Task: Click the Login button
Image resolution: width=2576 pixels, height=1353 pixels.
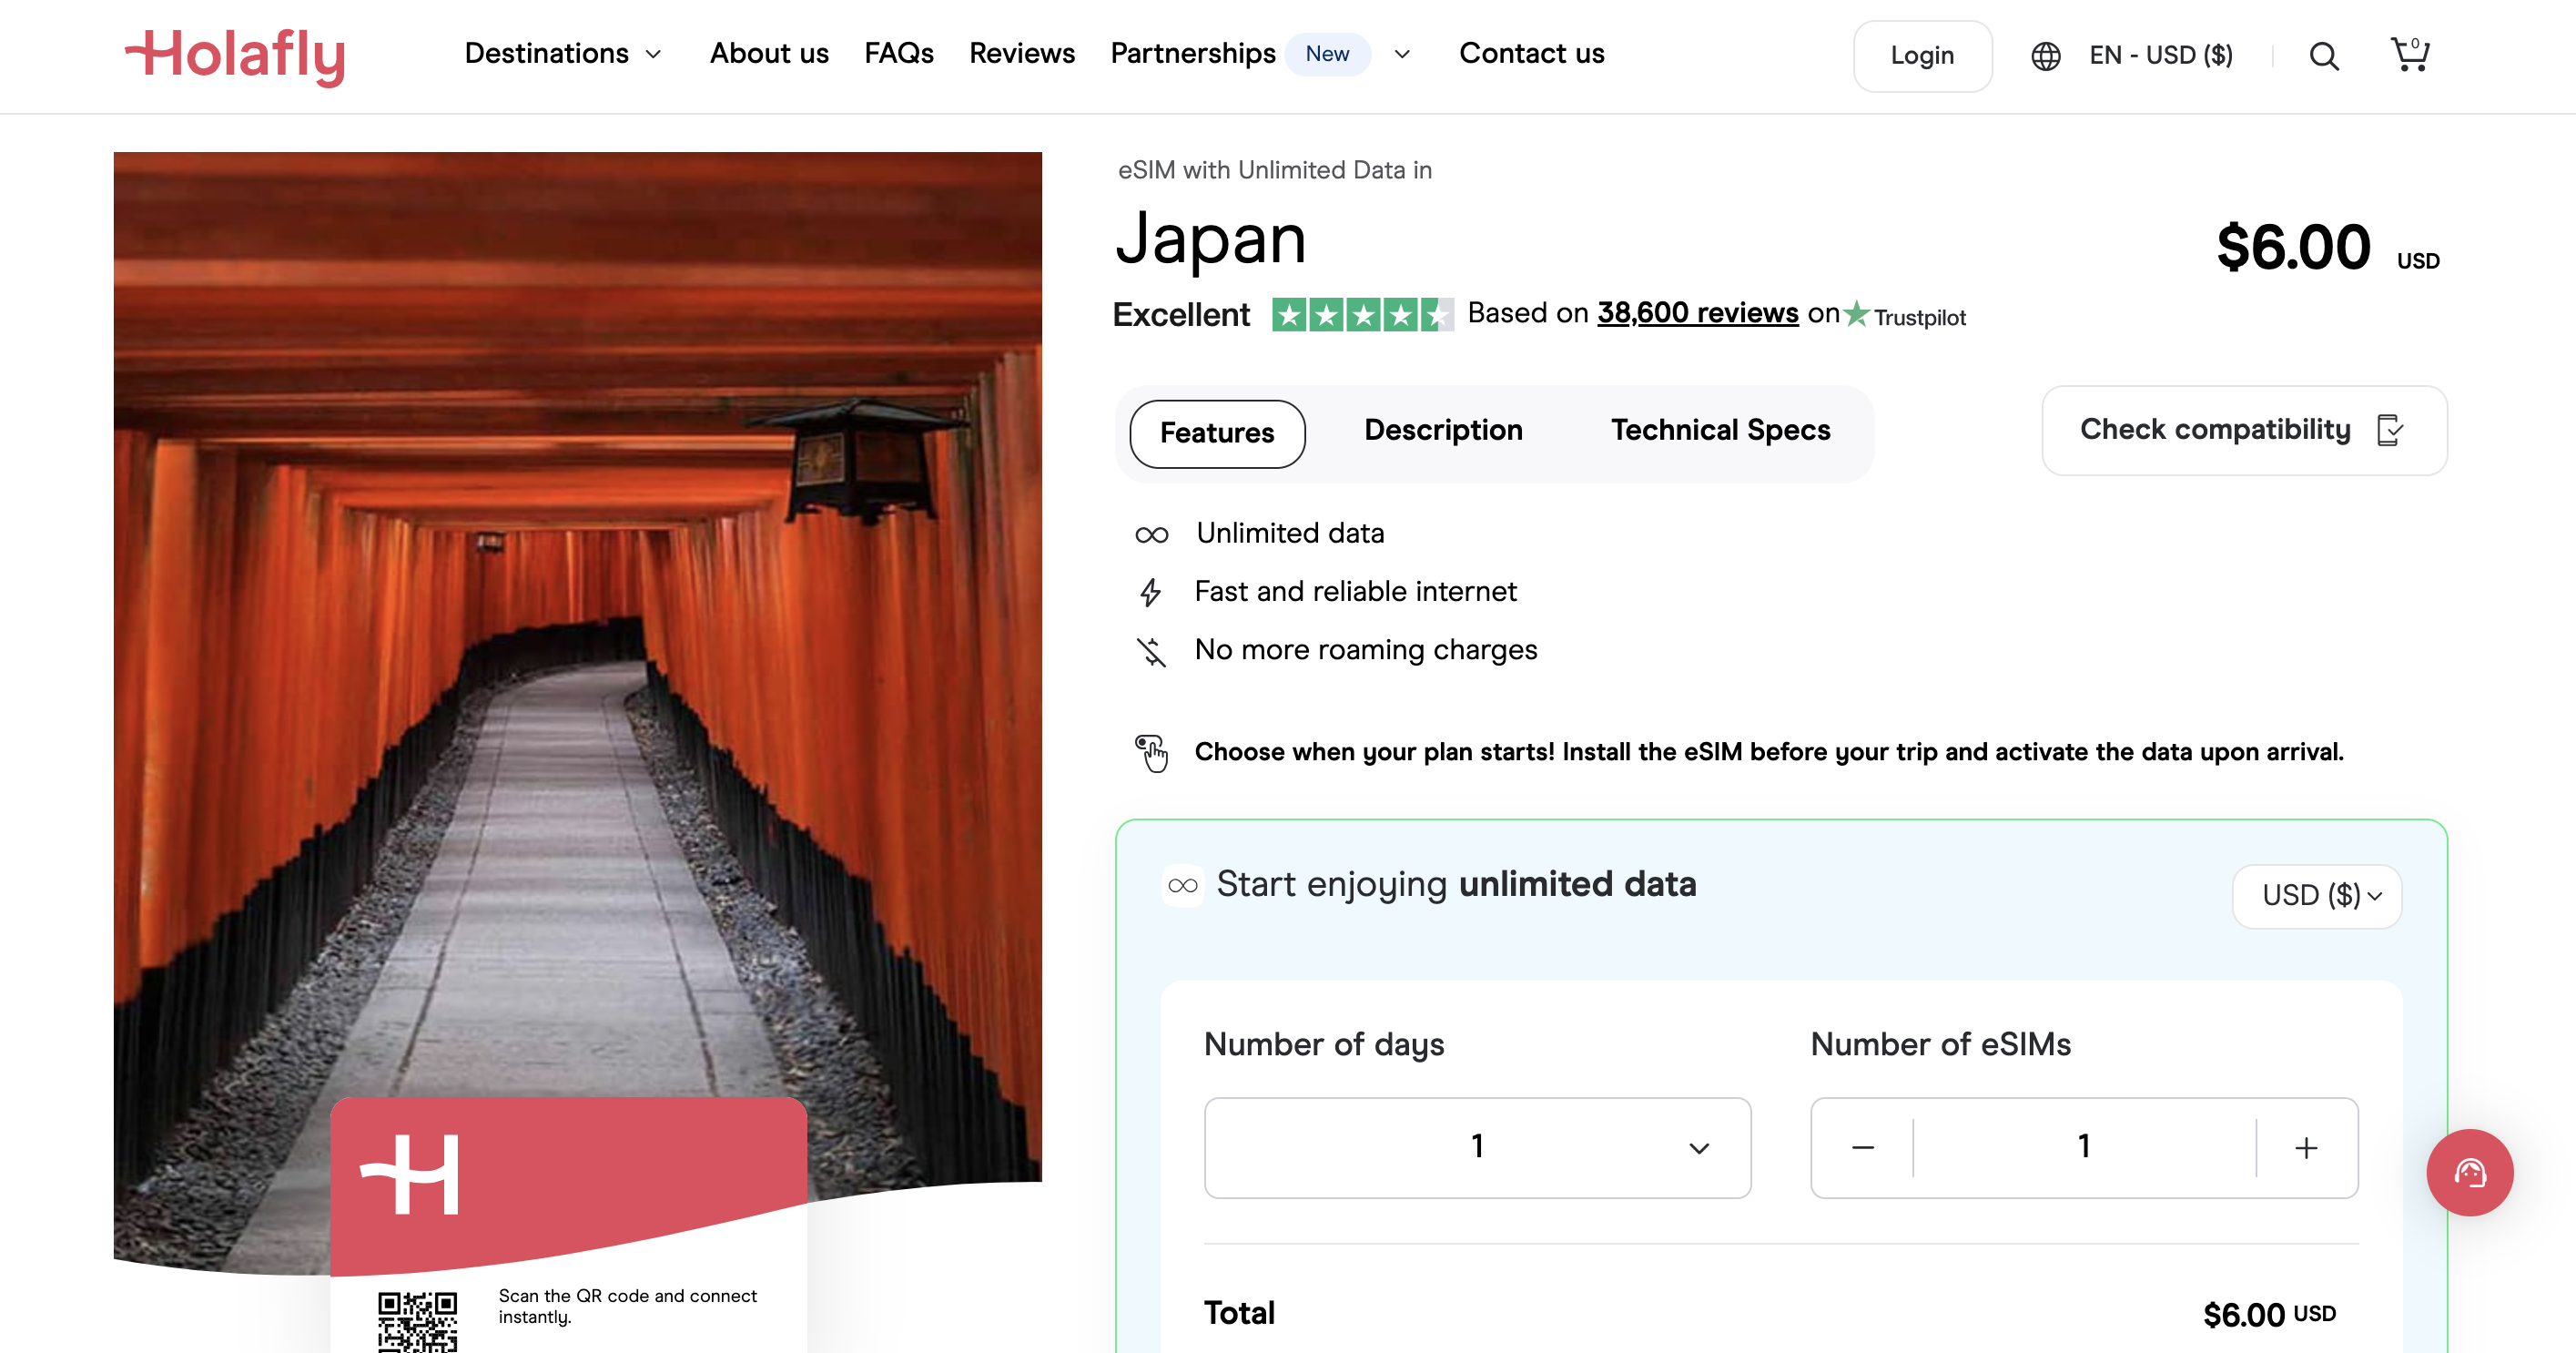Action: click(x=1922, y=56)
